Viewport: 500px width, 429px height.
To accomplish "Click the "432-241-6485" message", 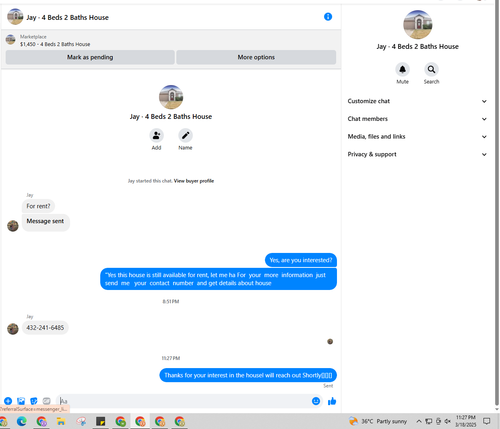I will click(x=45, y=328).
